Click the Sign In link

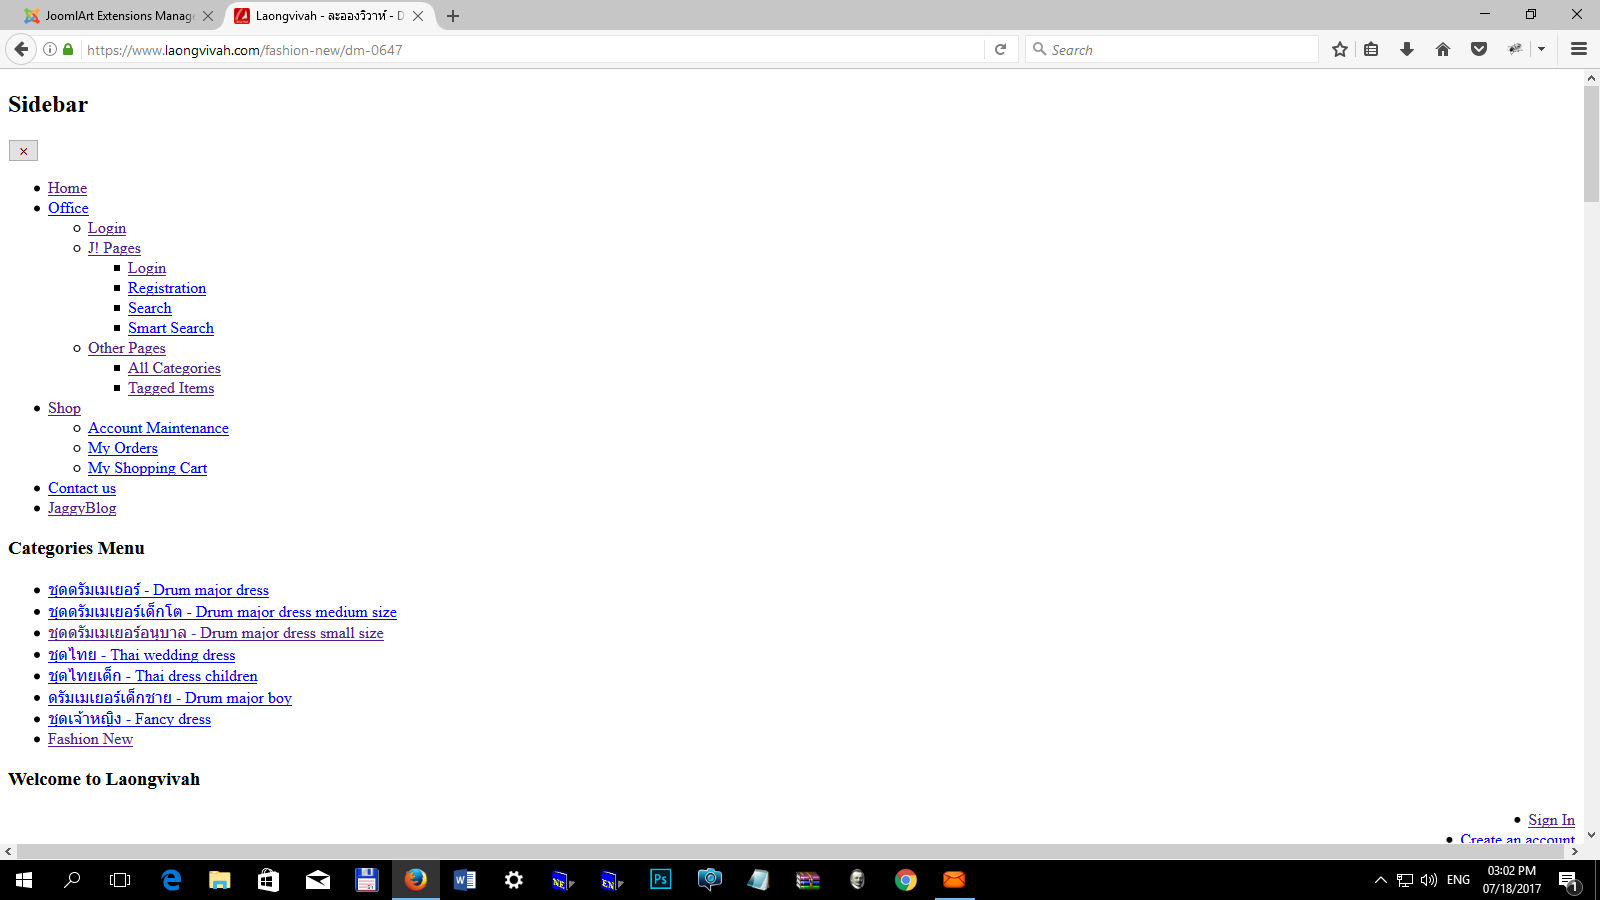1551,820
